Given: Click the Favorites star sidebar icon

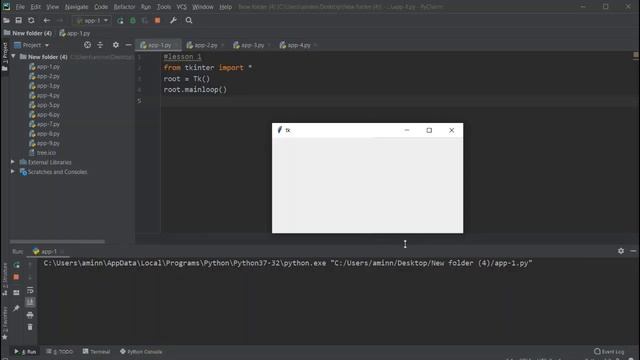Looking at the screenshot, I should [4, 337].
